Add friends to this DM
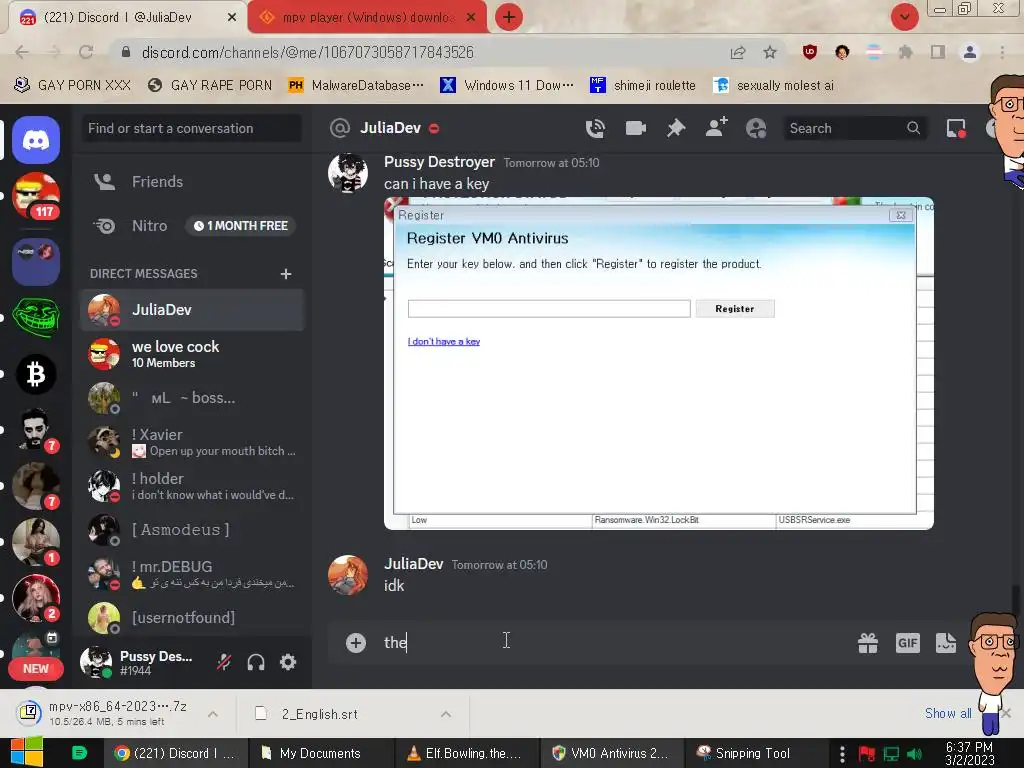1024x768 pixels. 716,127
